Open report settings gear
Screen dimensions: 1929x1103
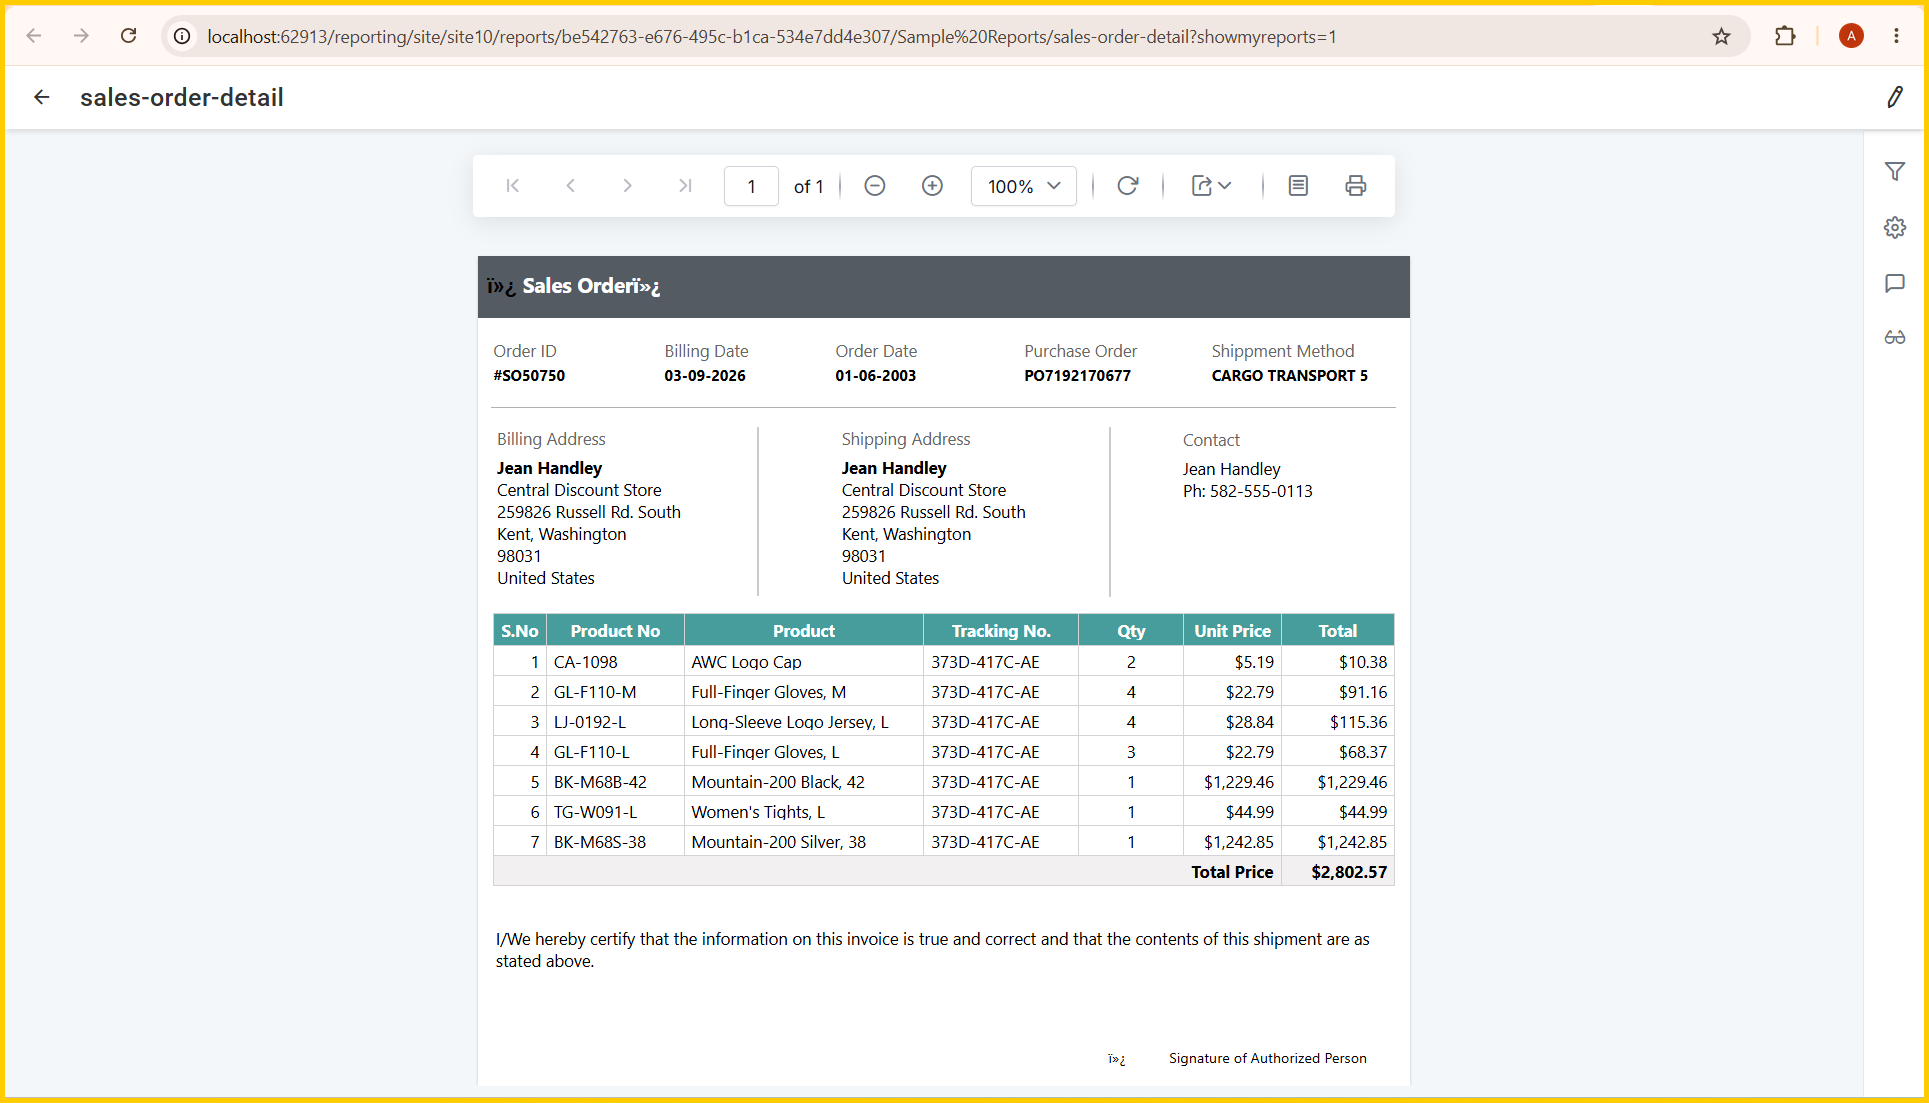1894,228
